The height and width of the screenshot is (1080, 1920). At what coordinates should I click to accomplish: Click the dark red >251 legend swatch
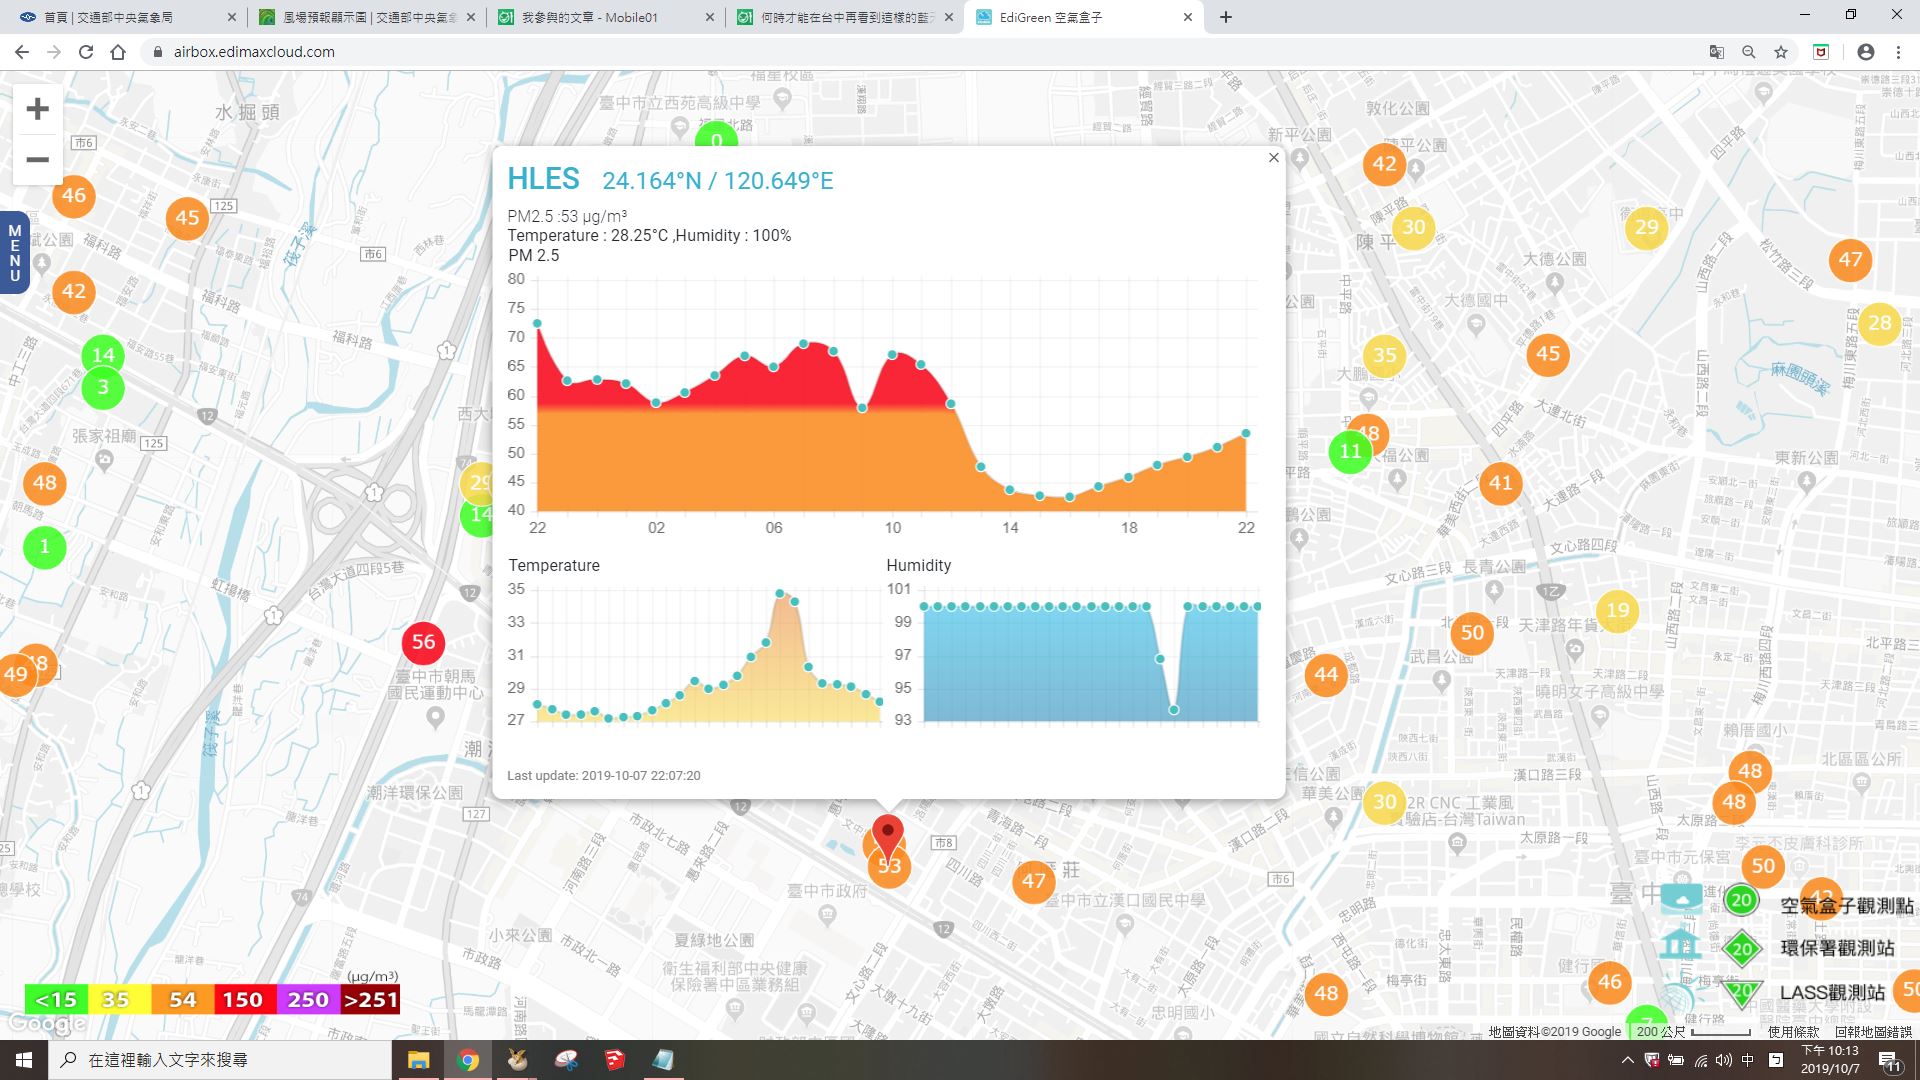(370, 999)
